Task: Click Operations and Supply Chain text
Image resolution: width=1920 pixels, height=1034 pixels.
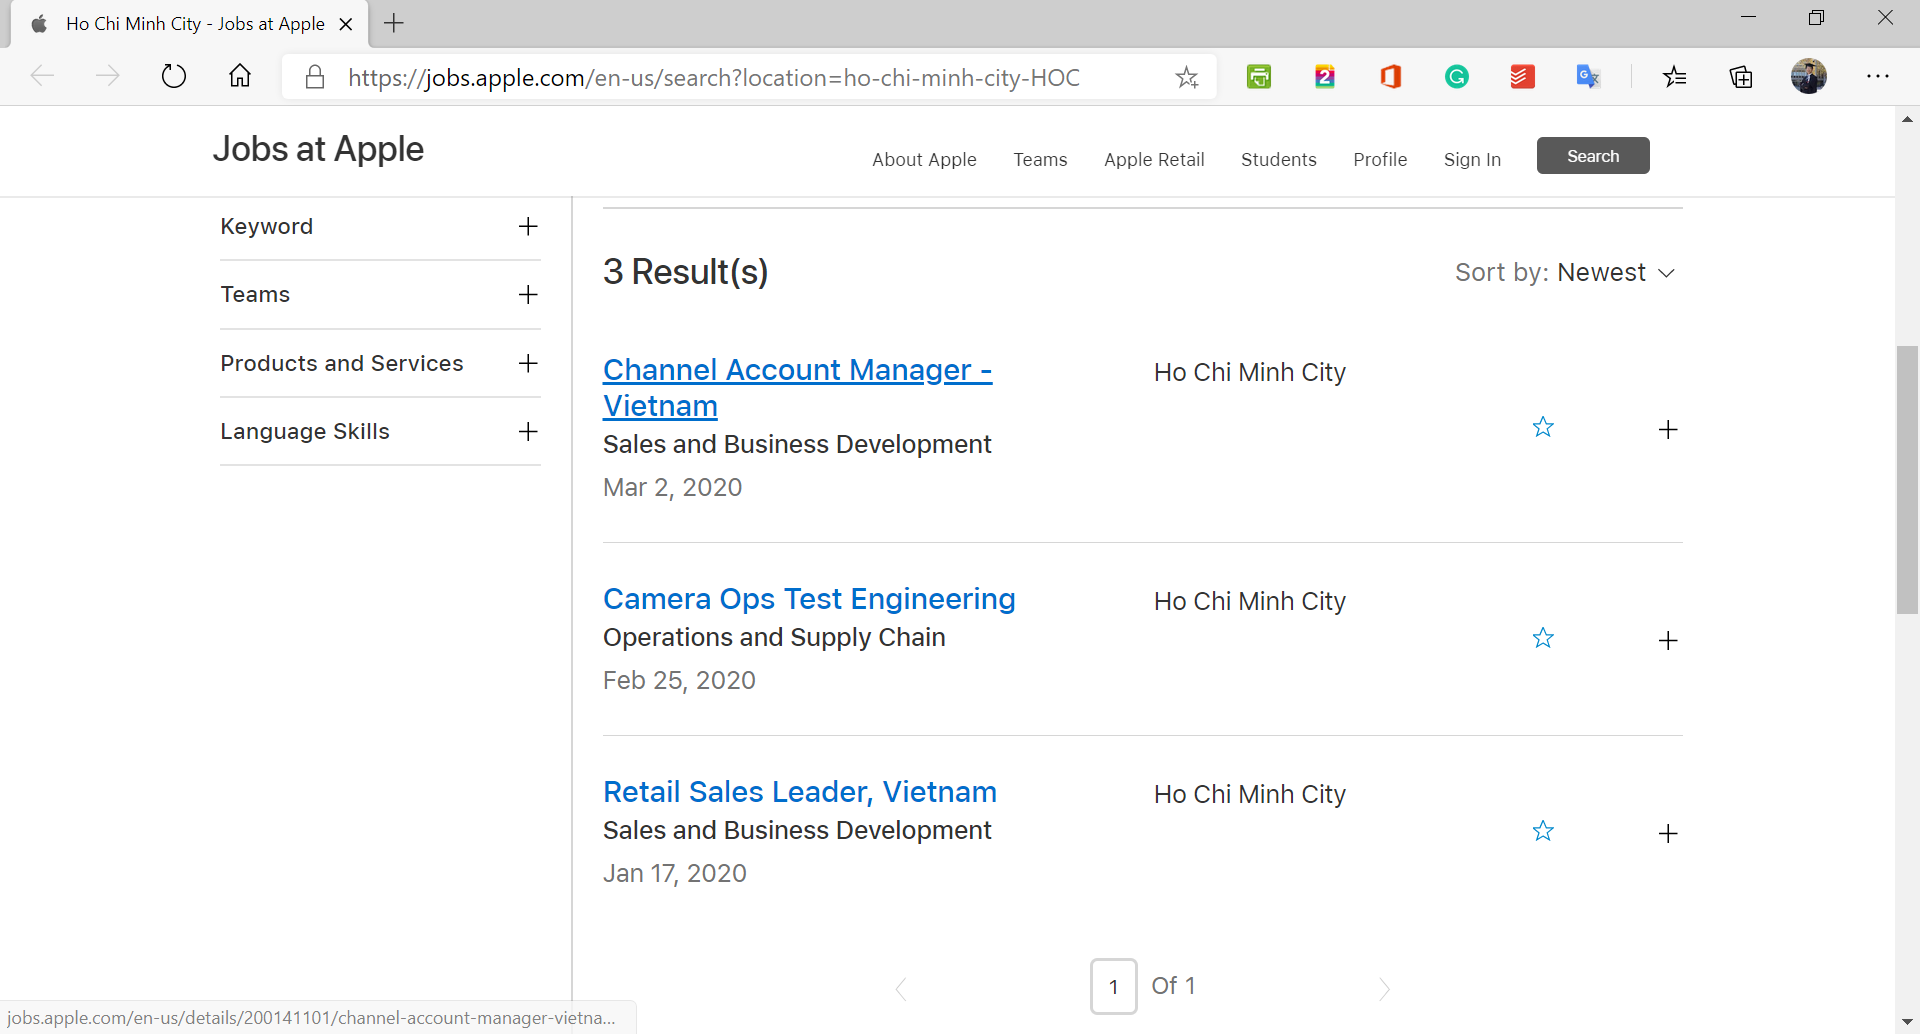Action: click(774, 638)
